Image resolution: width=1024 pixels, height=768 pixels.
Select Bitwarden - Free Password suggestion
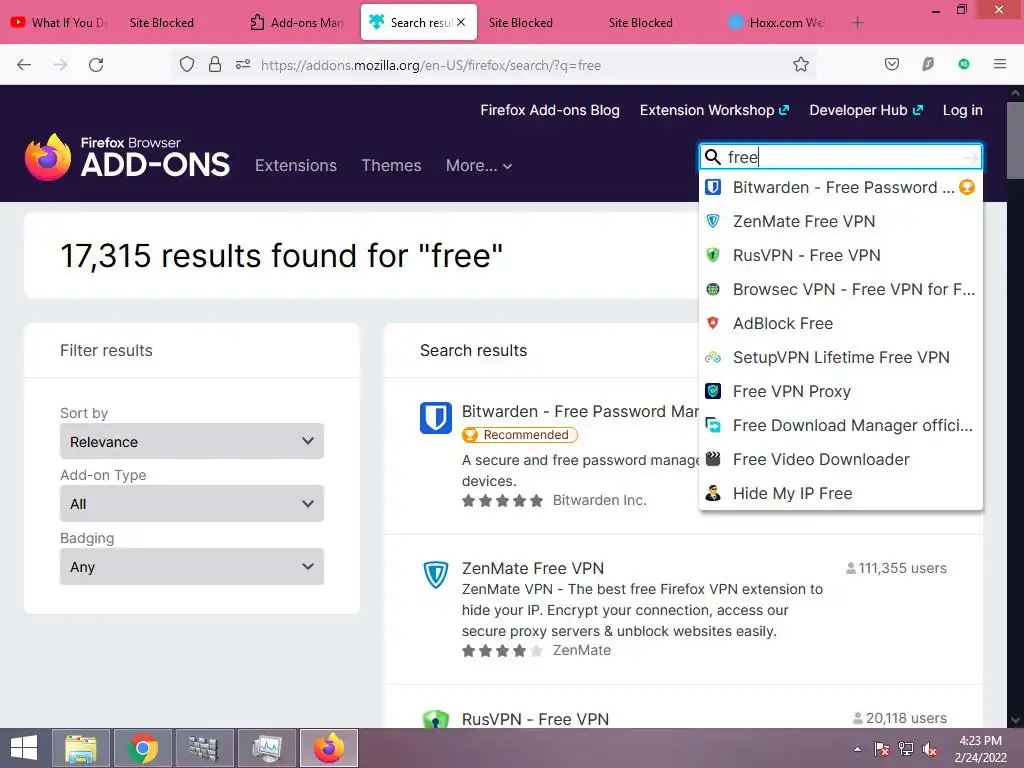point(840,187)
